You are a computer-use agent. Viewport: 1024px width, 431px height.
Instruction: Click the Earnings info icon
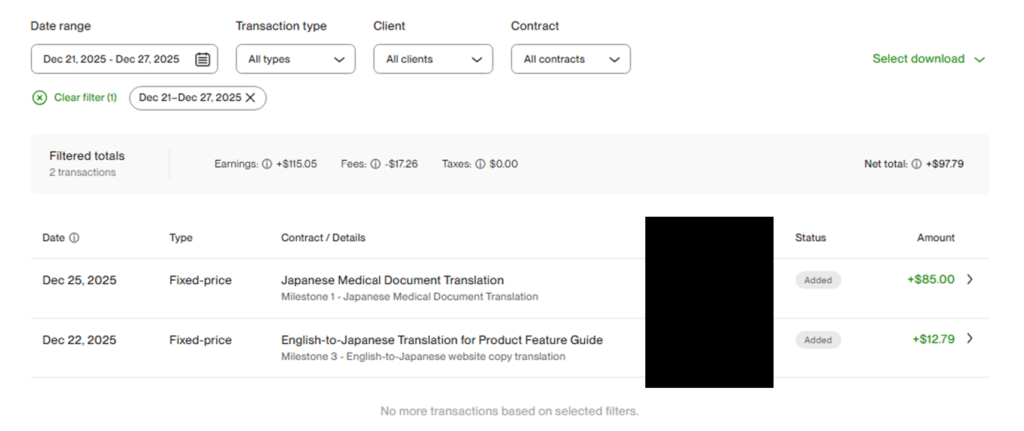click(x=267, y=164)
